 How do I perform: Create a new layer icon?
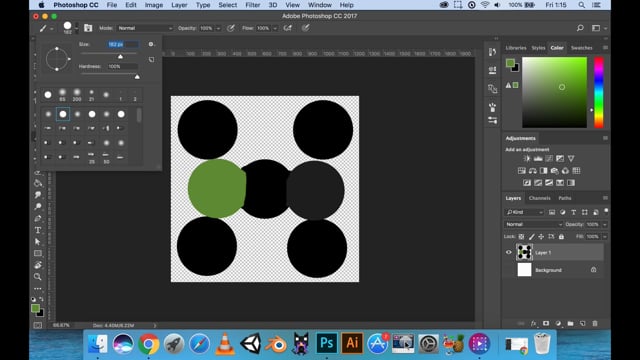click(x=582, y=323)
